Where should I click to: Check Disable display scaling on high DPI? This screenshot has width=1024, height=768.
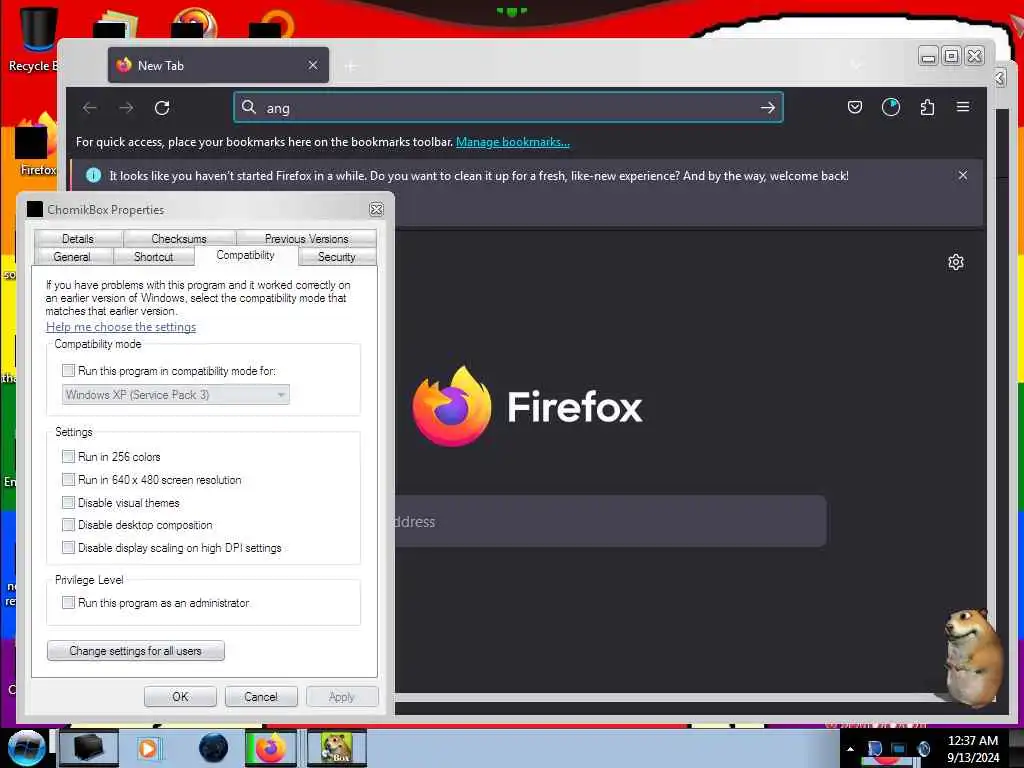68,547
